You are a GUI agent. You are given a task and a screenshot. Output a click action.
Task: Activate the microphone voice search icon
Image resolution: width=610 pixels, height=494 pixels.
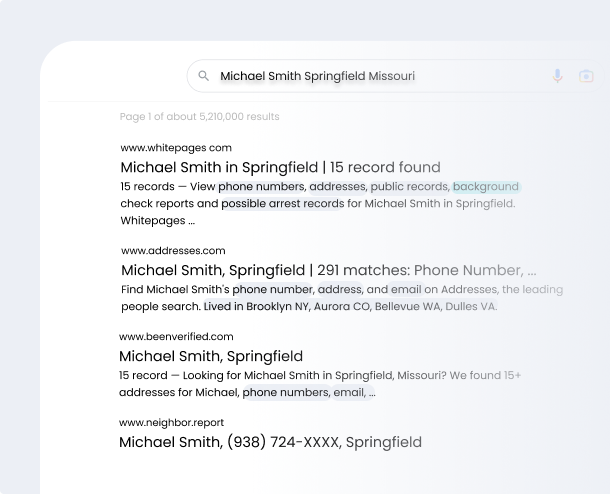pos(557,76)
